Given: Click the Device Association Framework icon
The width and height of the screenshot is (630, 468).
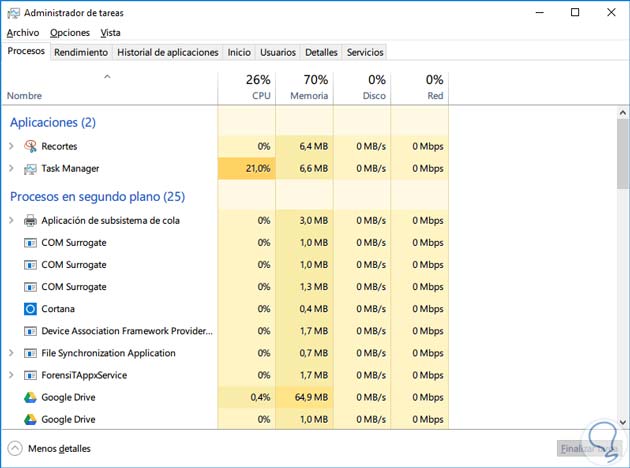Looking at the screenshot, I should 30,331.
